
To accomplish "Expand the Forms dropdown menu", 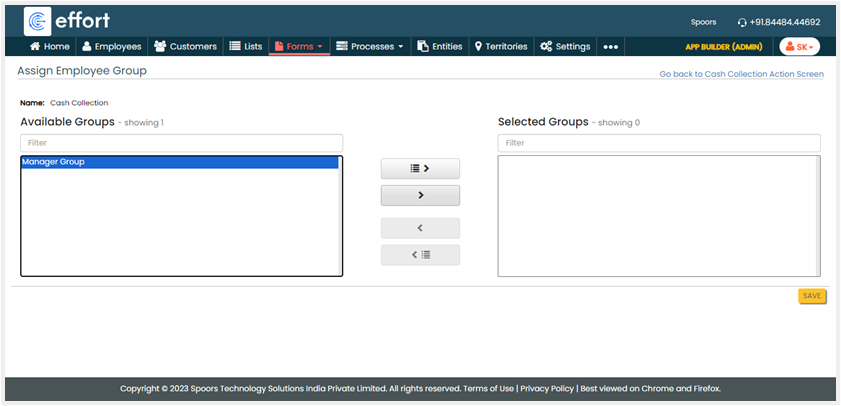I will (298, 46).
